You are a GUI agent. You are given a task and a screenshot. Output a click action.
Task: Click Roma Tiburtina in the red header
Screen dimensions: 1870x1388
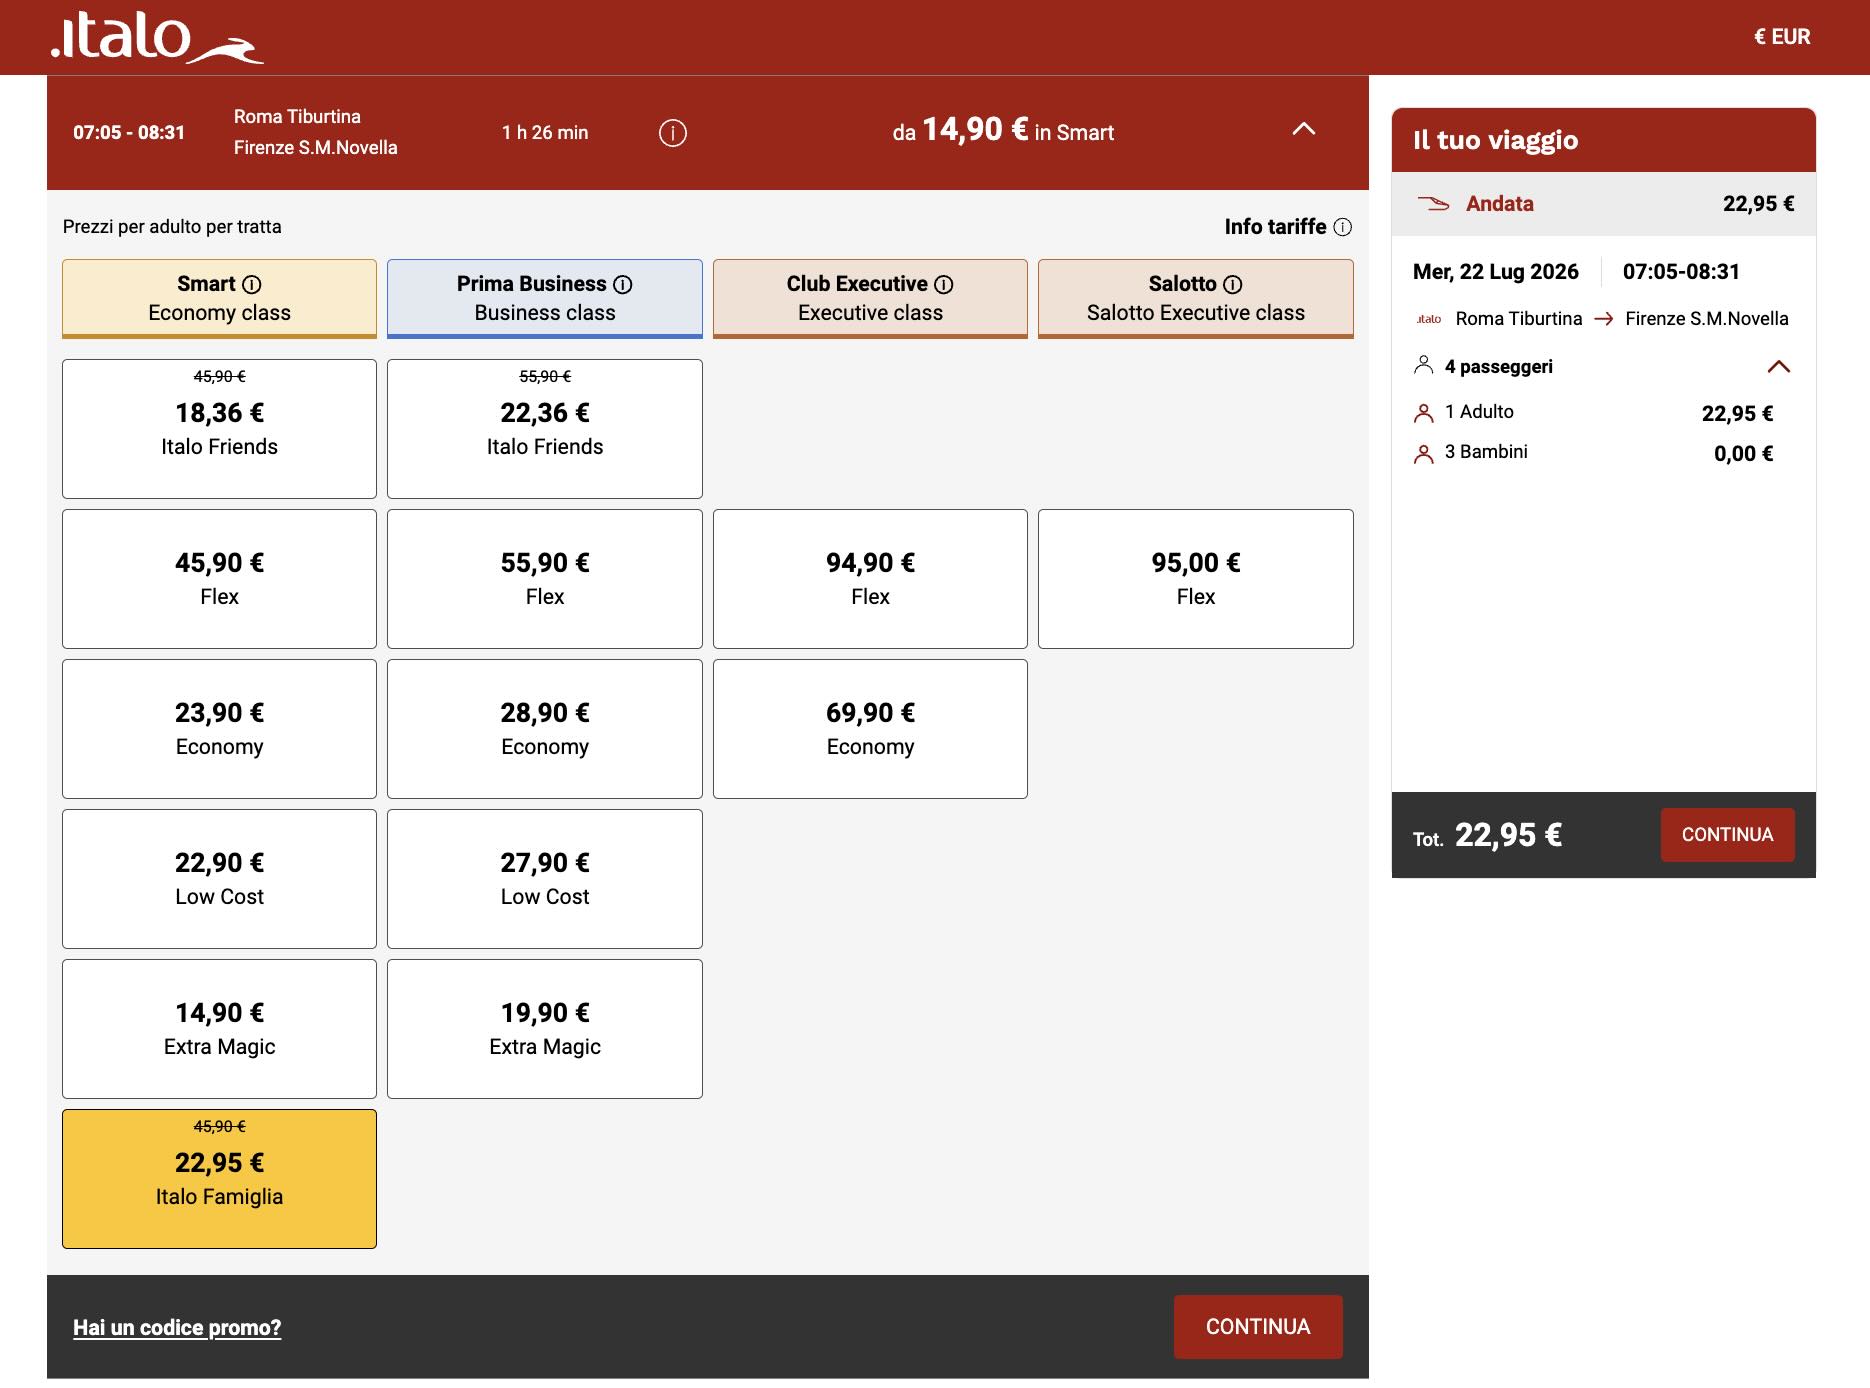(x=297, y=117)
